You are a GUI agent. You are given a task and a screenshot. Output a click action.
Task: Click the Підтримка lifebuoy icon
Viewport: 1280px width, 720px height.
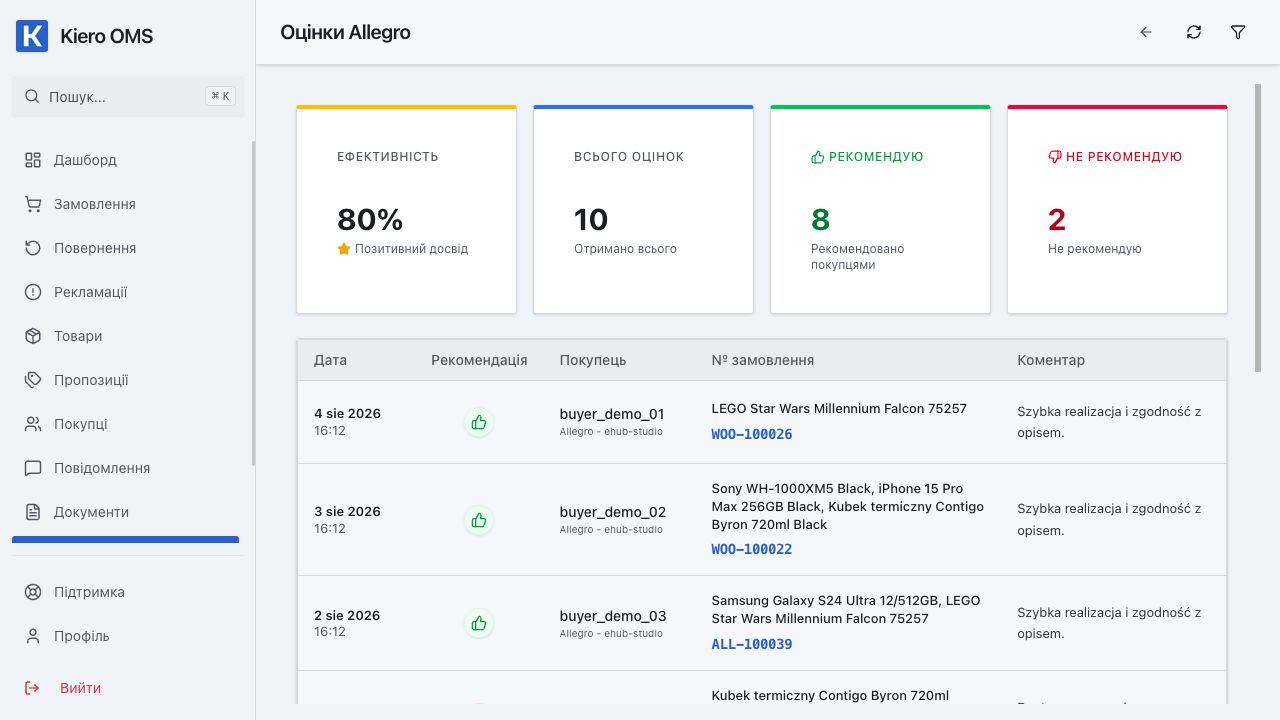coord(33,592)
